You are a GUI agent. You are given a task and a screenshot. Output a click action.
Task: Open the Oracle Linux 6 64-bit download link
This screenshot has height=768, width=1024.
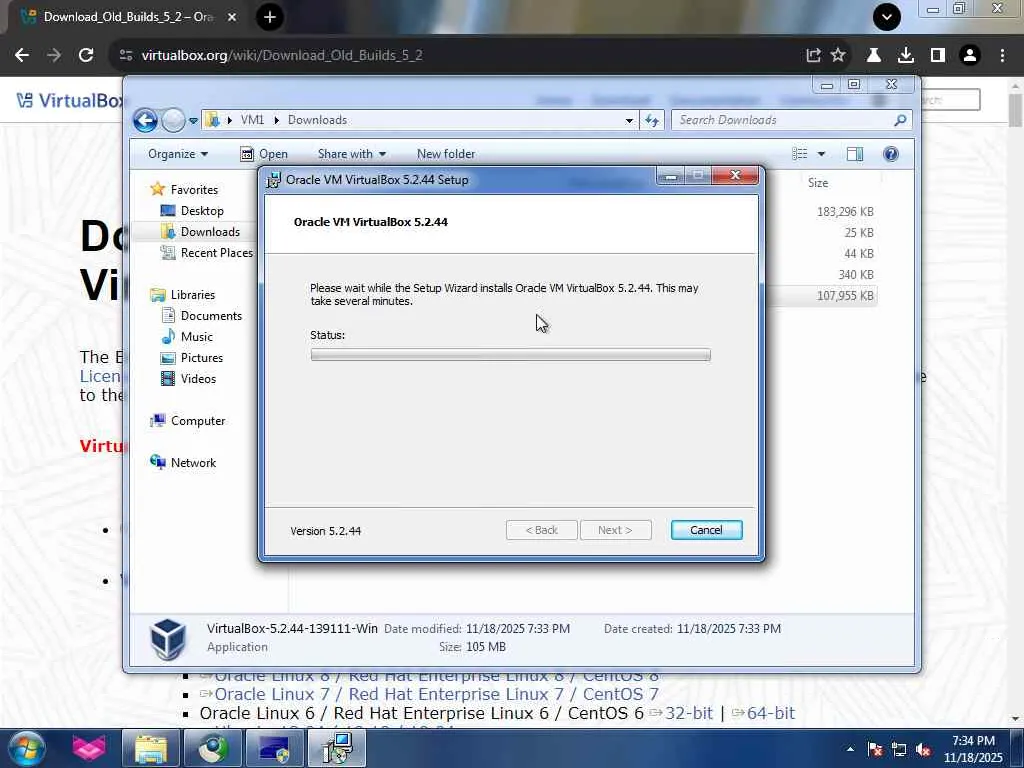point(771,713)
